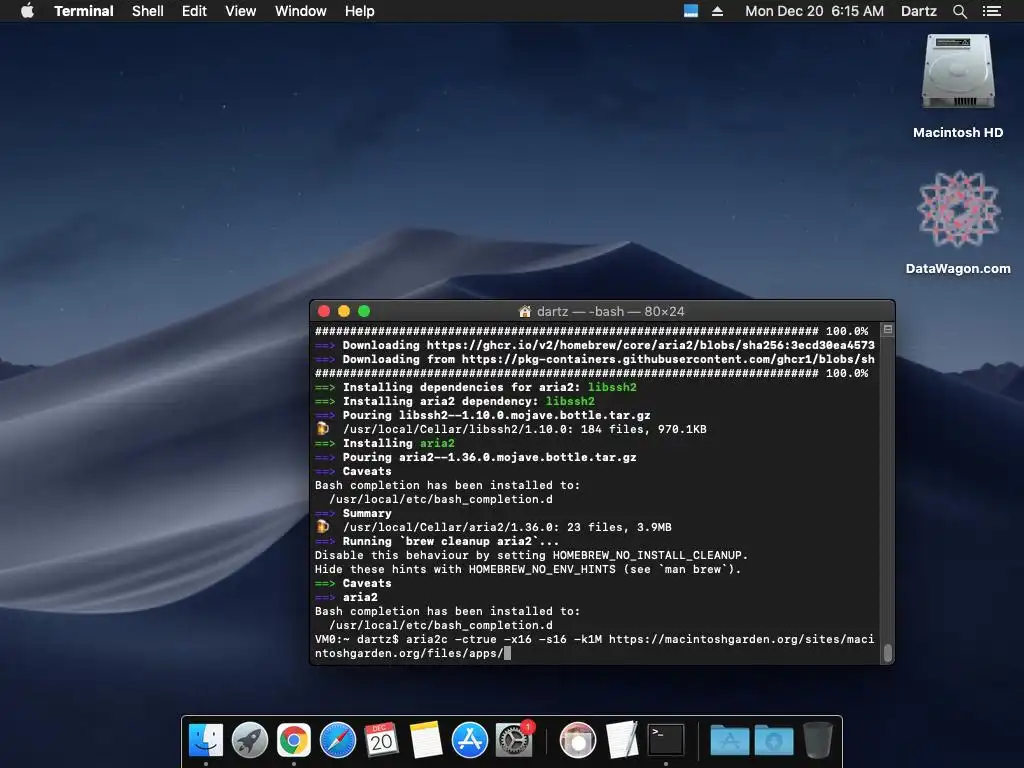
Task: Click the 'Downloading from https://pkg-containers' line
Action: (x=594, y=359)
